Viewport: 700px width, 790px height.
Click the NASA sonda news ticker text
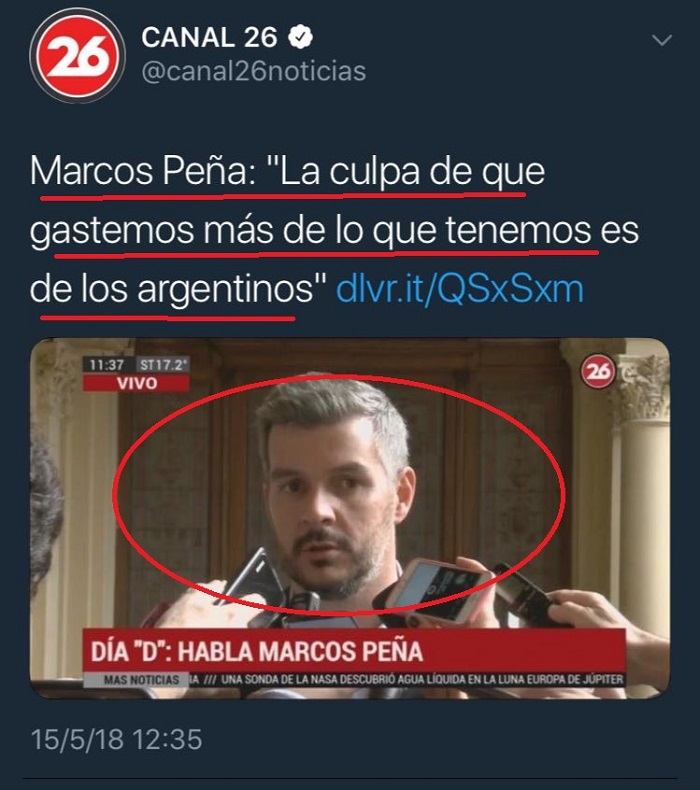click(x=422, y=679)
